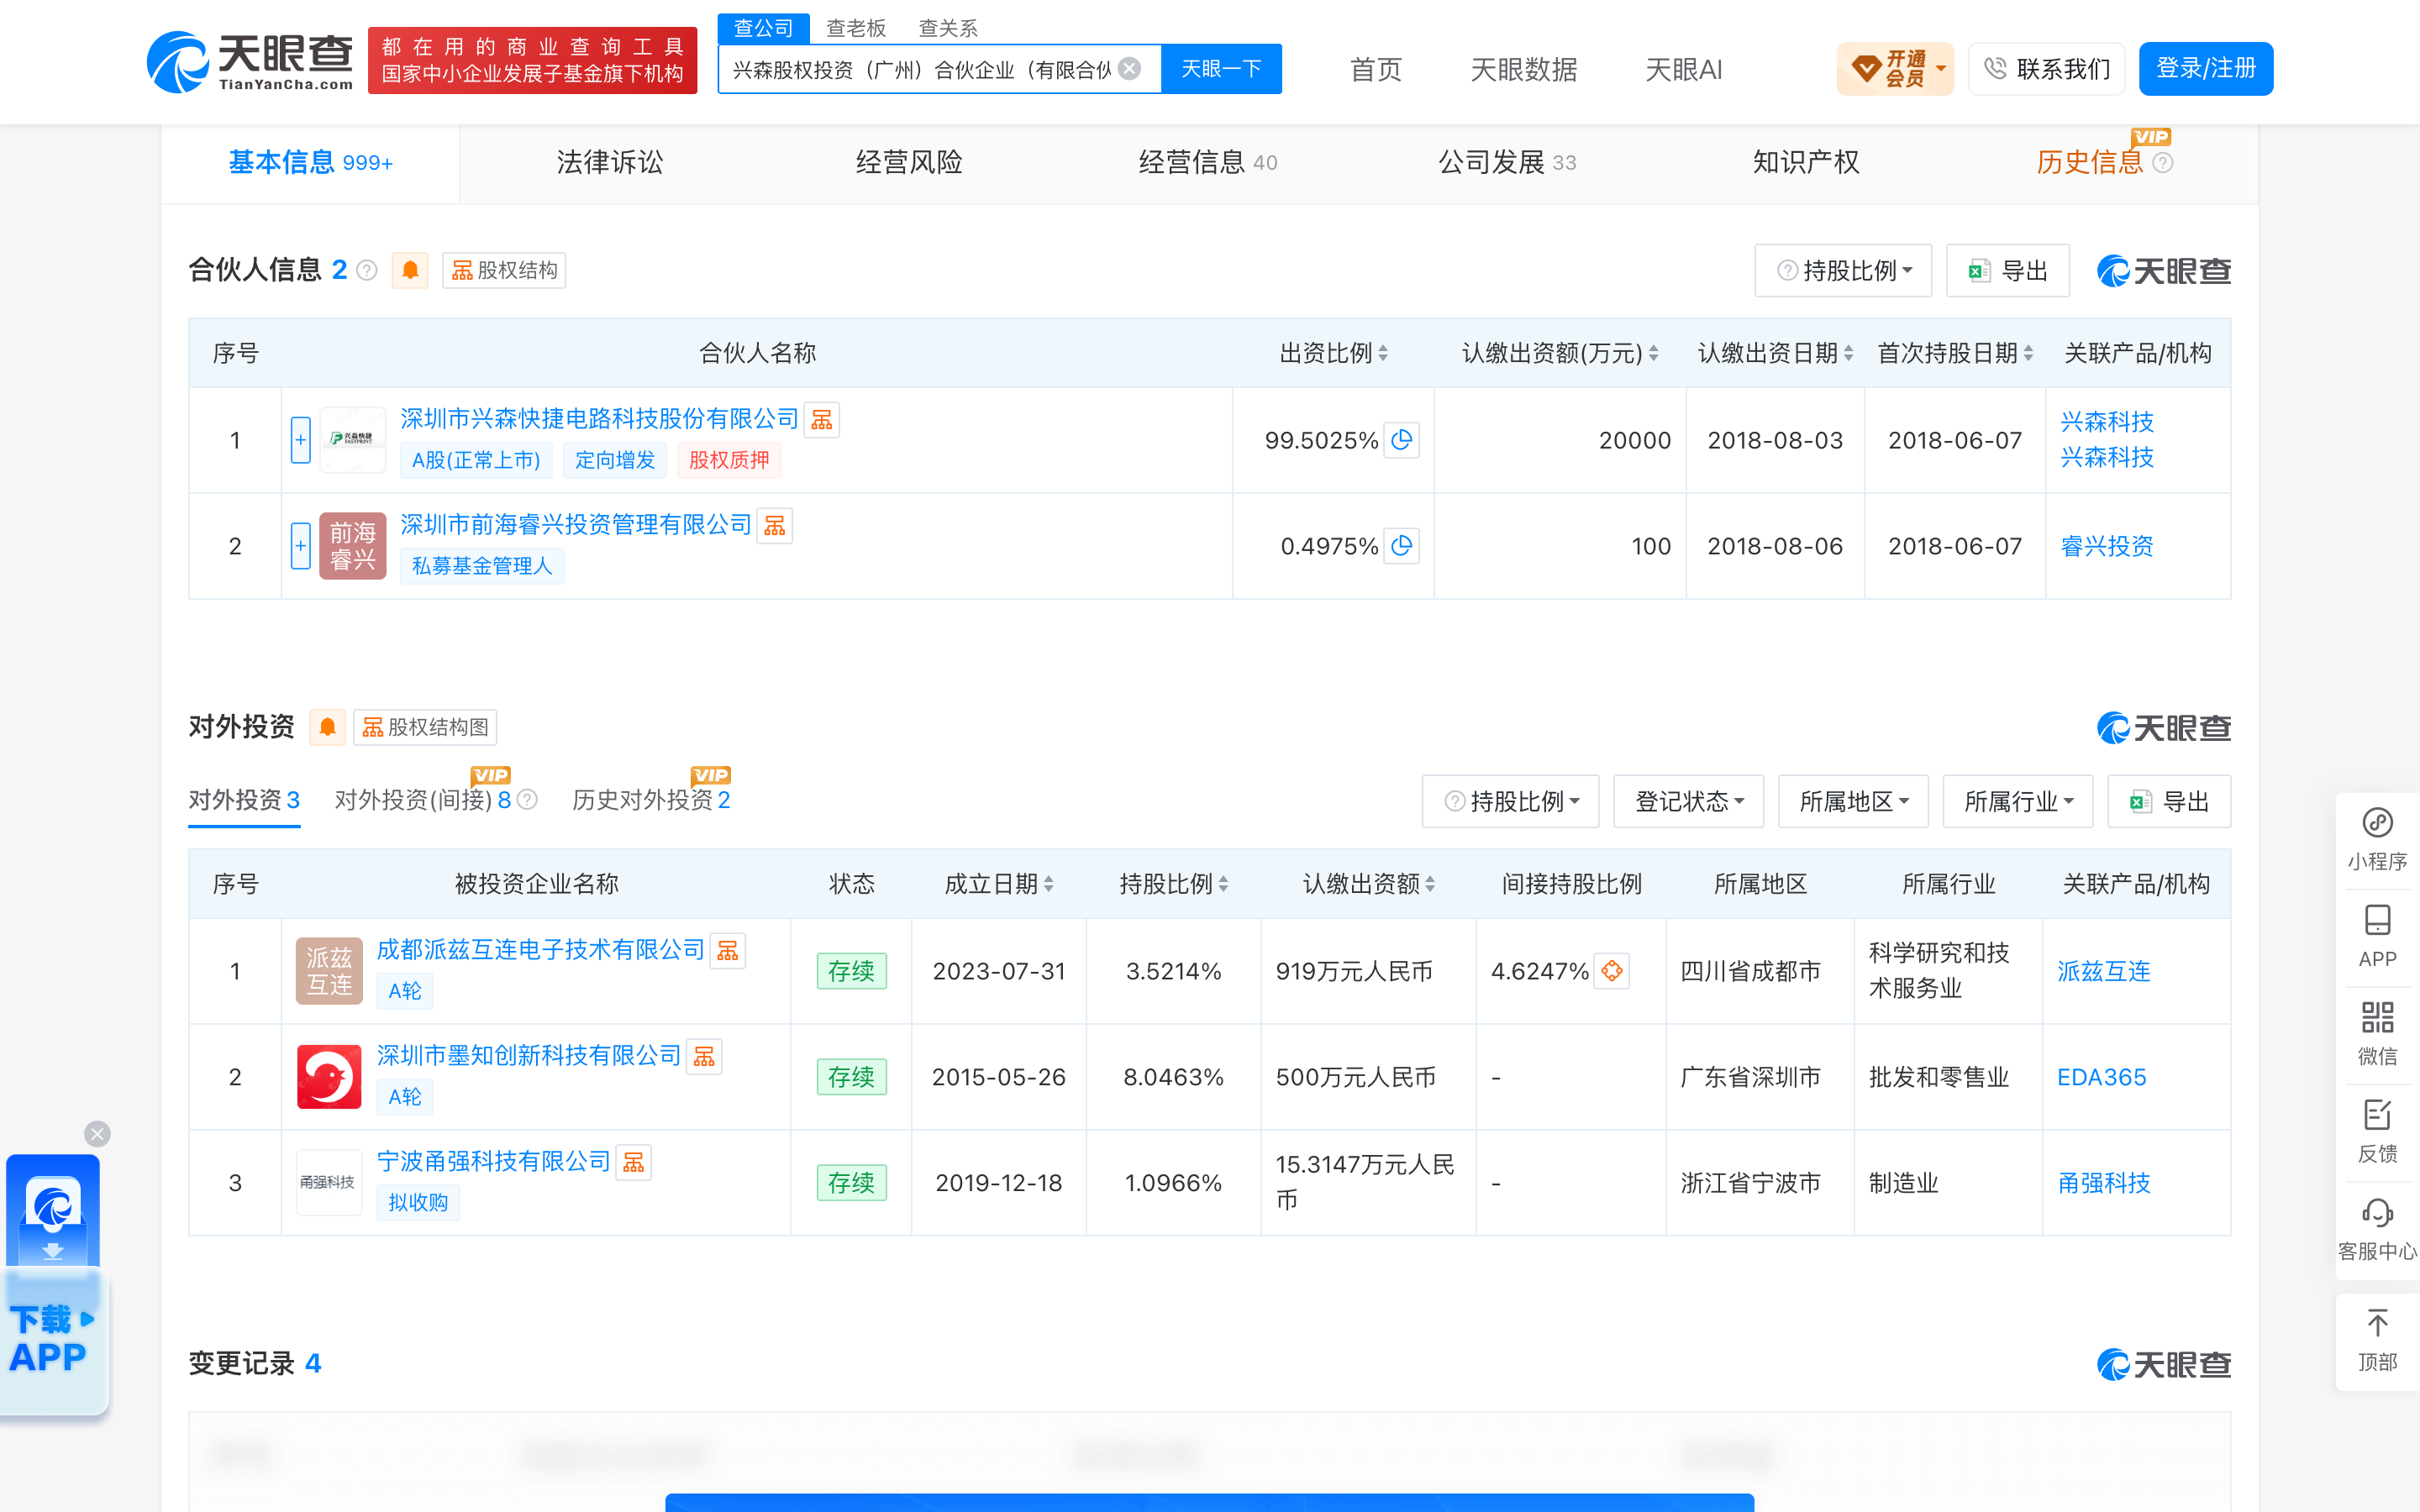Click 导出 button in 合伙人信息 section
2420x1512 pixels.
(2008, 271)
